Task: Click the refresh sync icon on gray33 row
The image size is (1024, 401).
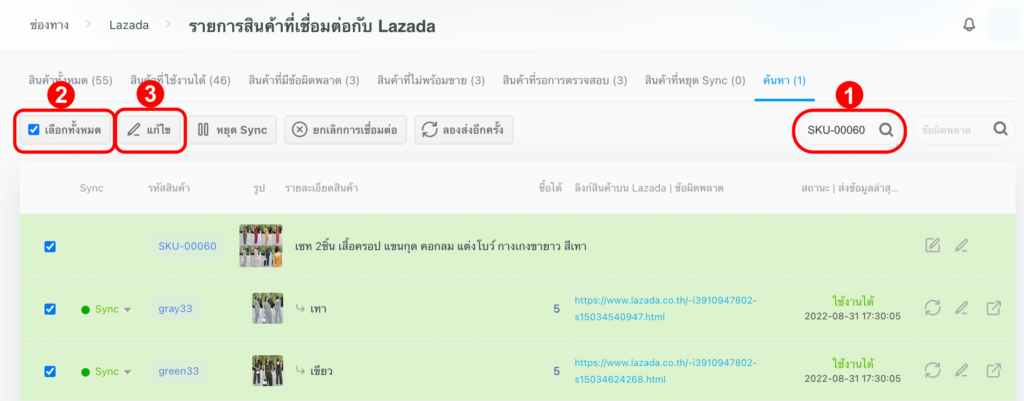Action: (x=933, y=308)
